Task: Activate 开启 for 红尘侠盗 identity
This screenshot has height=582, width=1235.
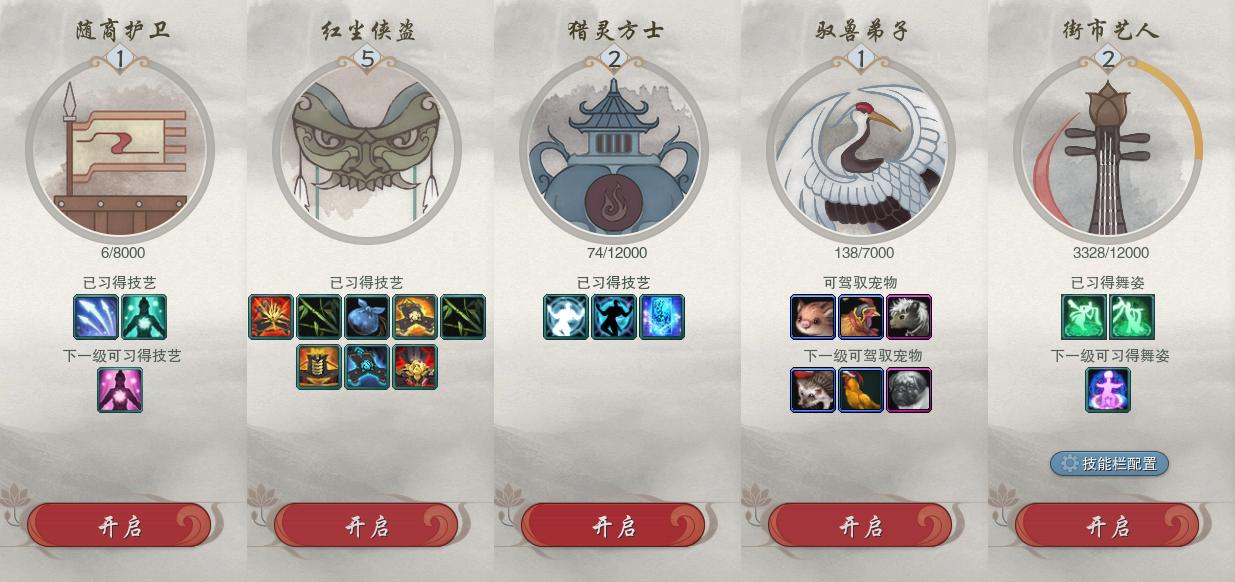Action: (x=367, y=526)
